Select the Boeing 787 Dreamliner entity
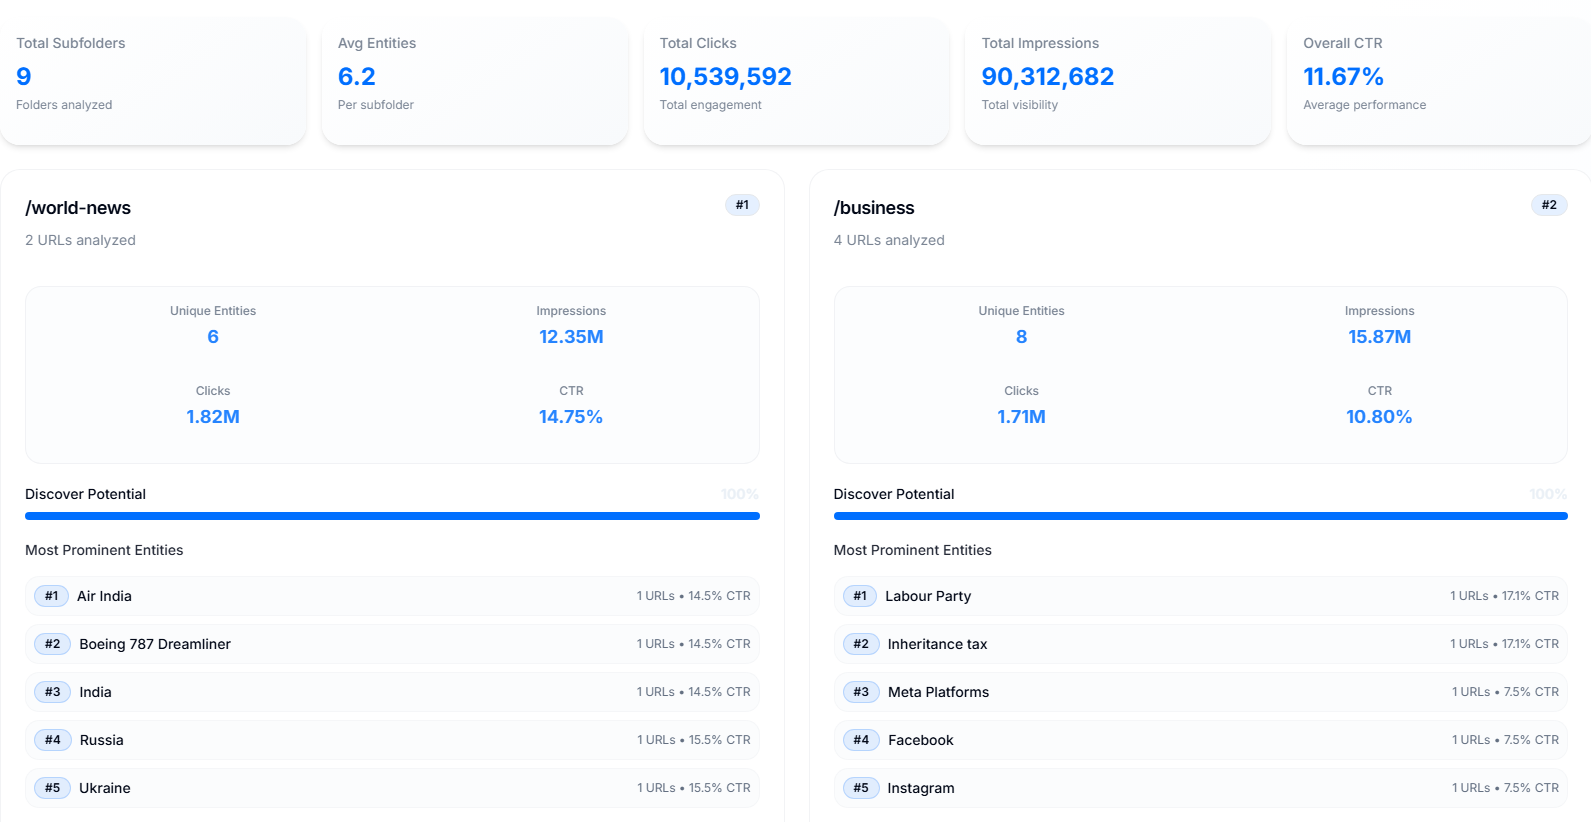The height and width of the screenshot is (822, 1591). tap(155, 644)
